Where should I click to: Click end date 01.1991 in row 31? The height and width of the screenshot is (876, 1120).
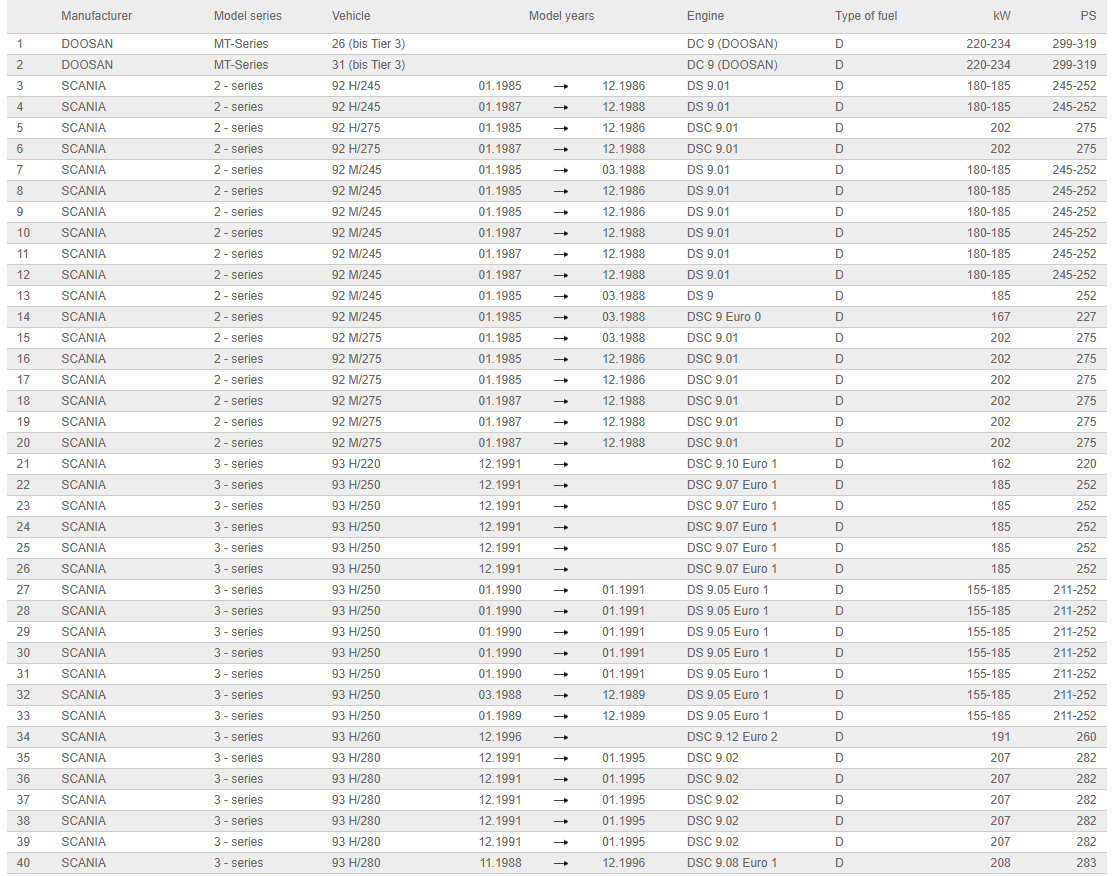(x=624, y=674)
